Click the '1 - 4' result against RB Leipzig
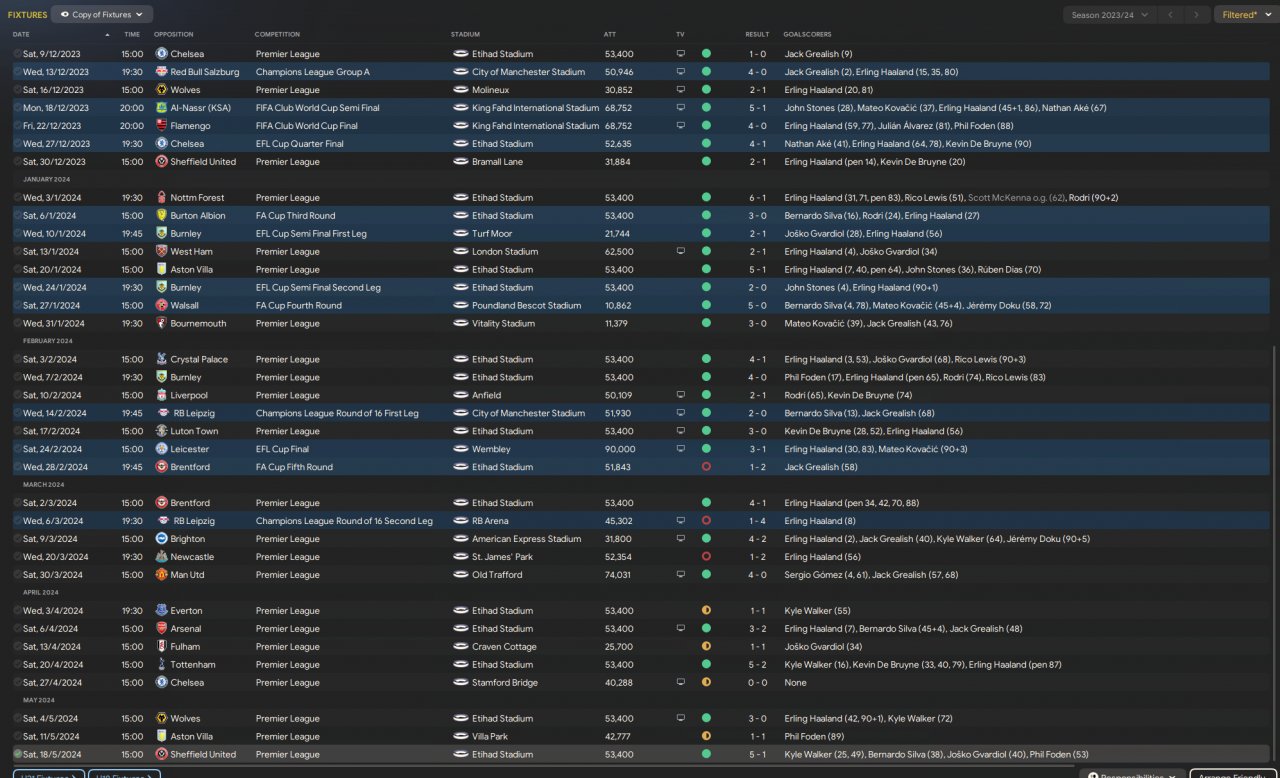1280x778 pixels. pos(757,521)
